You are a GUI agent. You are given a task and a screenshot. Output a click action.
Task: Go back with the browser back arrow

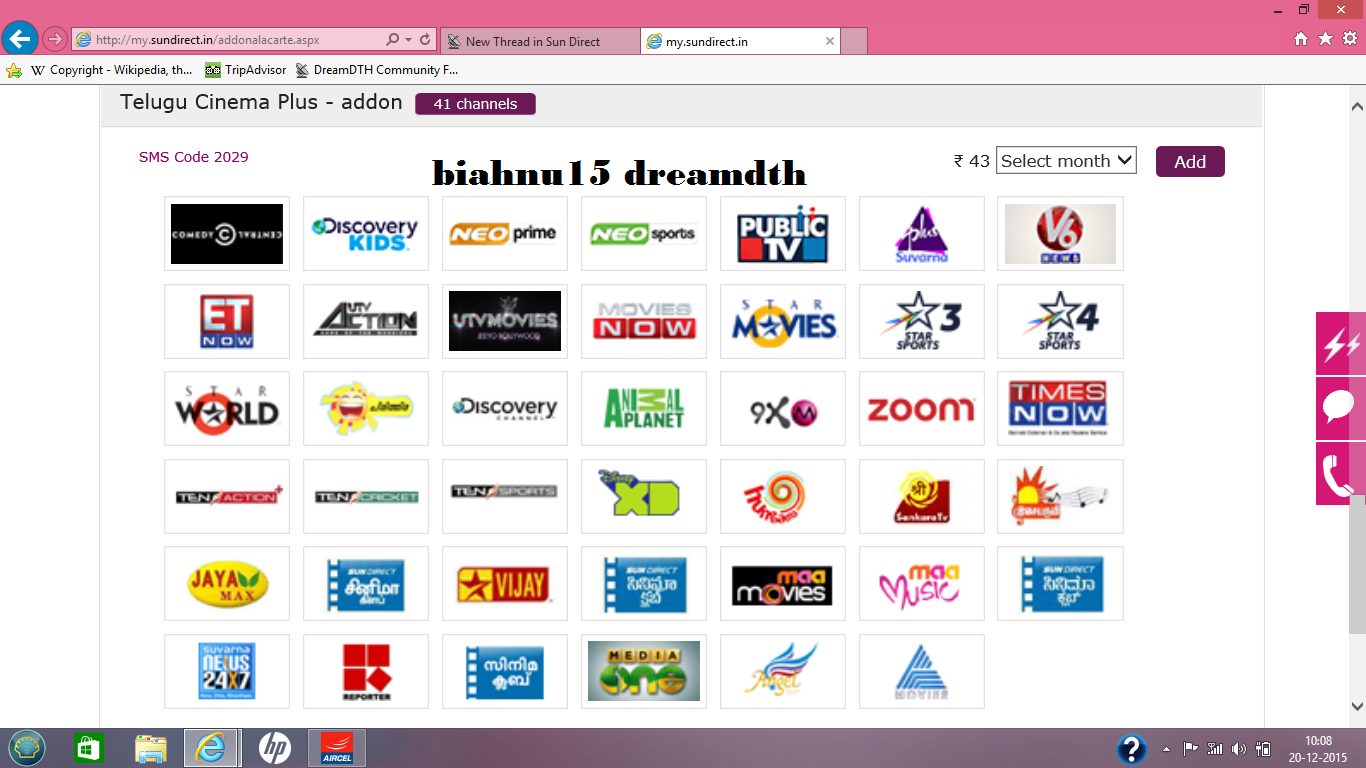[x=20, y=39]
